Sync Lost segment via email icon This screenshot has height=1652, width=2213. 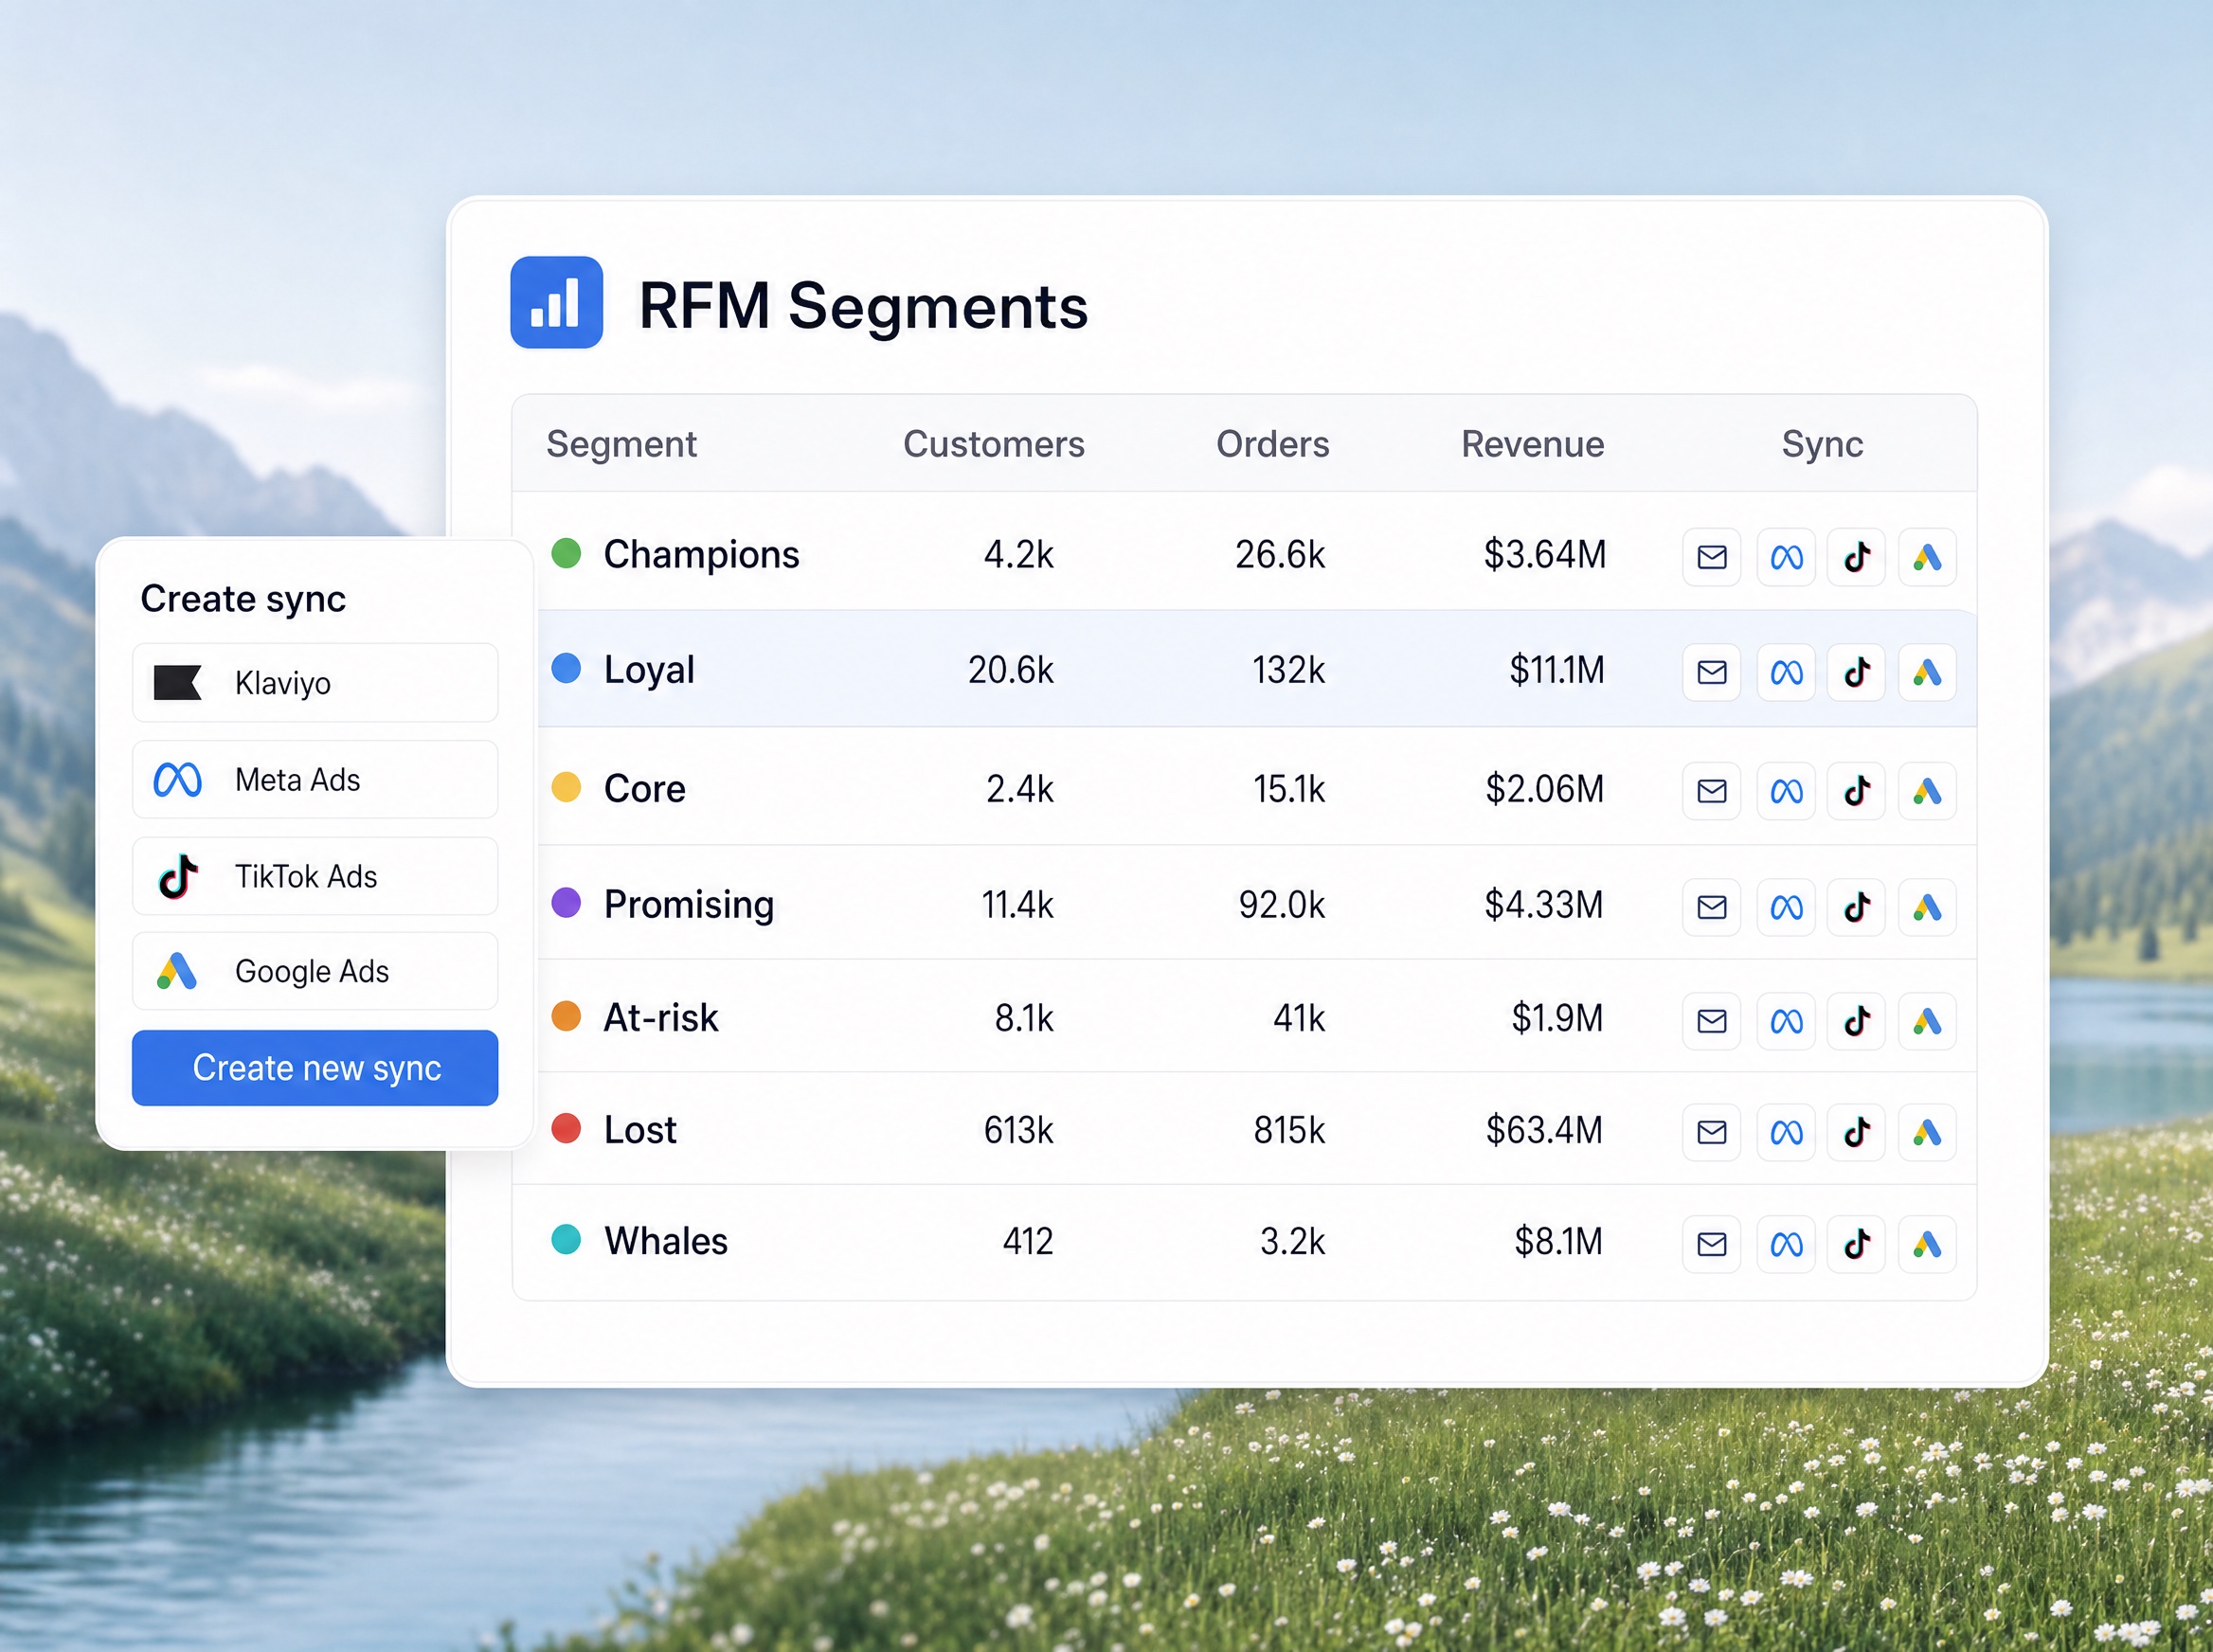[x=1711, y=1132]
